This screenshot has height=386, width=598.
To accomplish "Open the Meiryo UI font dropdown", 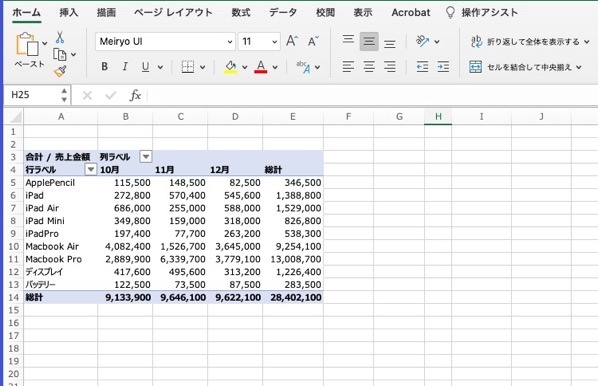I will 230,42.
